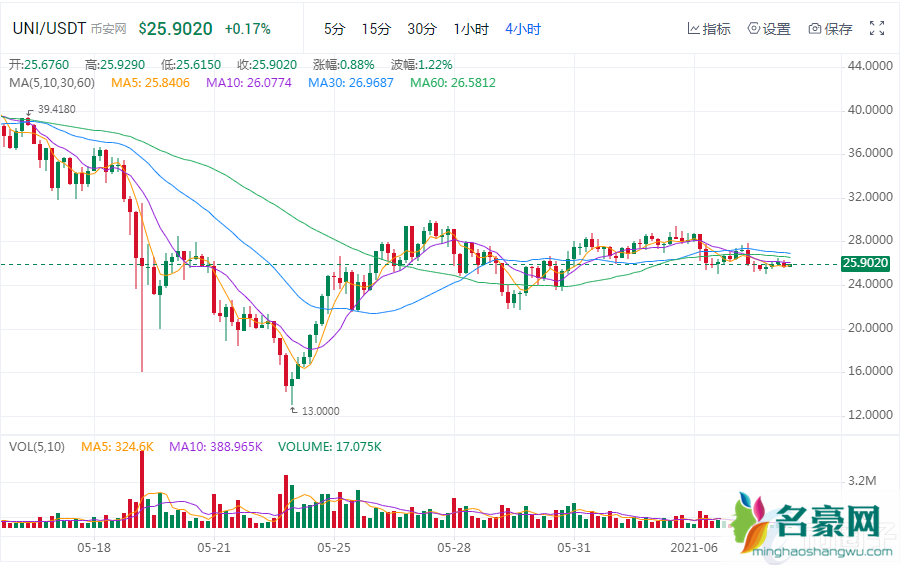Click the UNI/USDT pair title
The height and width of the screenshot is (565, 901).
tap(49, 29)
